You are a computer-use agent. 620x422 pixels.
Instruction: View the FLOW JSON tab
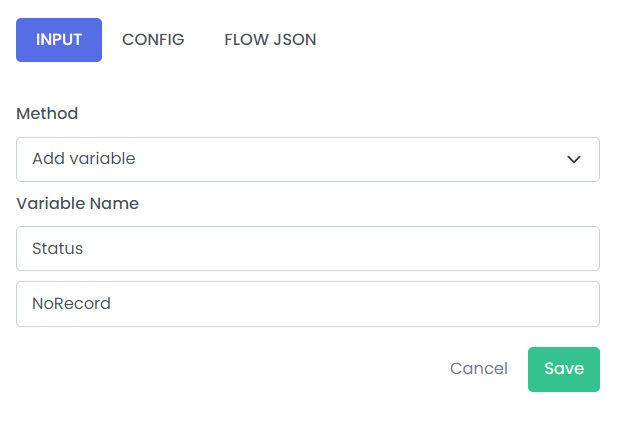pyautogui.click(x=270, y=40)
